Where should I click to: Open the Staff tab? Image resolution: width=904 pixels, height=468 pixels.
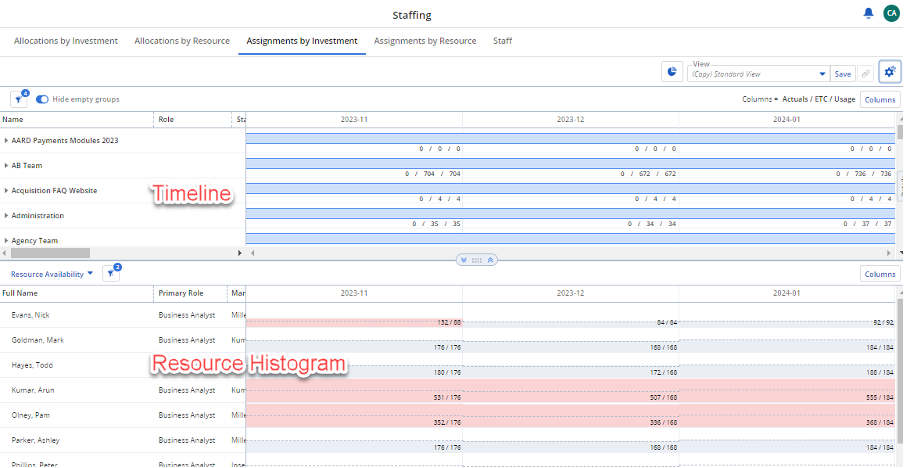tap(502, 41)
